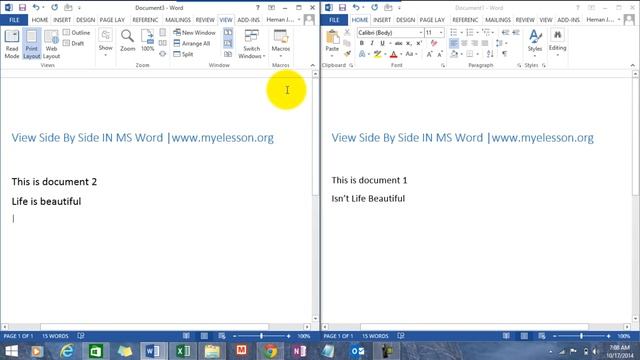
Task: Open the Zoom dialog magnifier in Document3
Action: [127, 41]
